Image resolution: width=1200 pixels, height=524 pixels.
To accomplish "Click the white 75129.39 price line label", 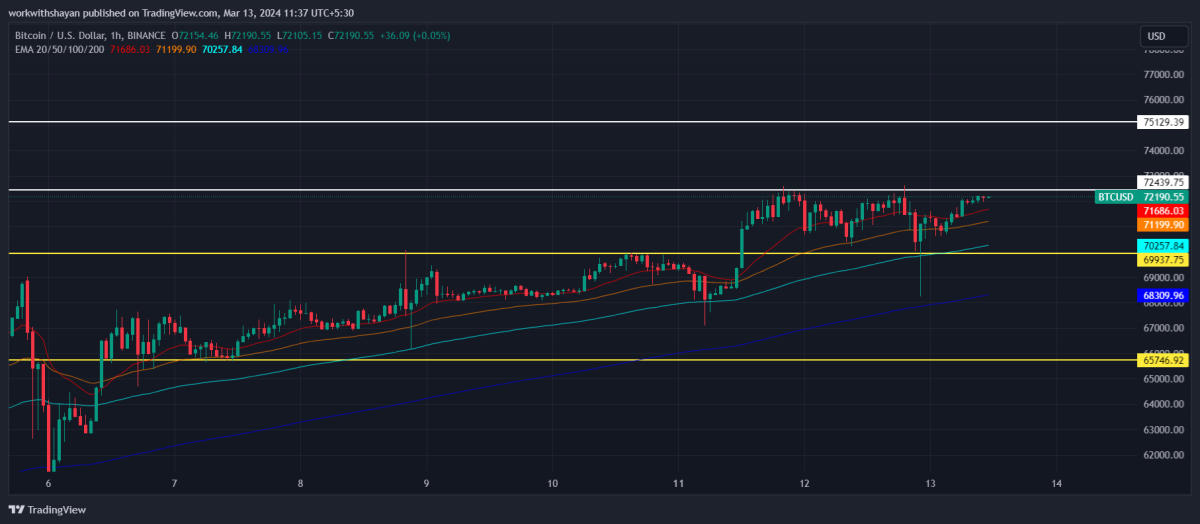I will point(1162,122).
